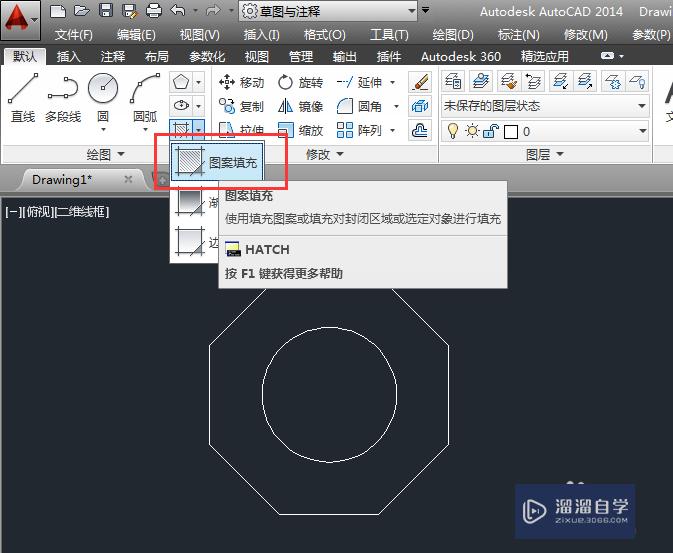Open the ellipse tool dropdown arrow

click(199, 105)
